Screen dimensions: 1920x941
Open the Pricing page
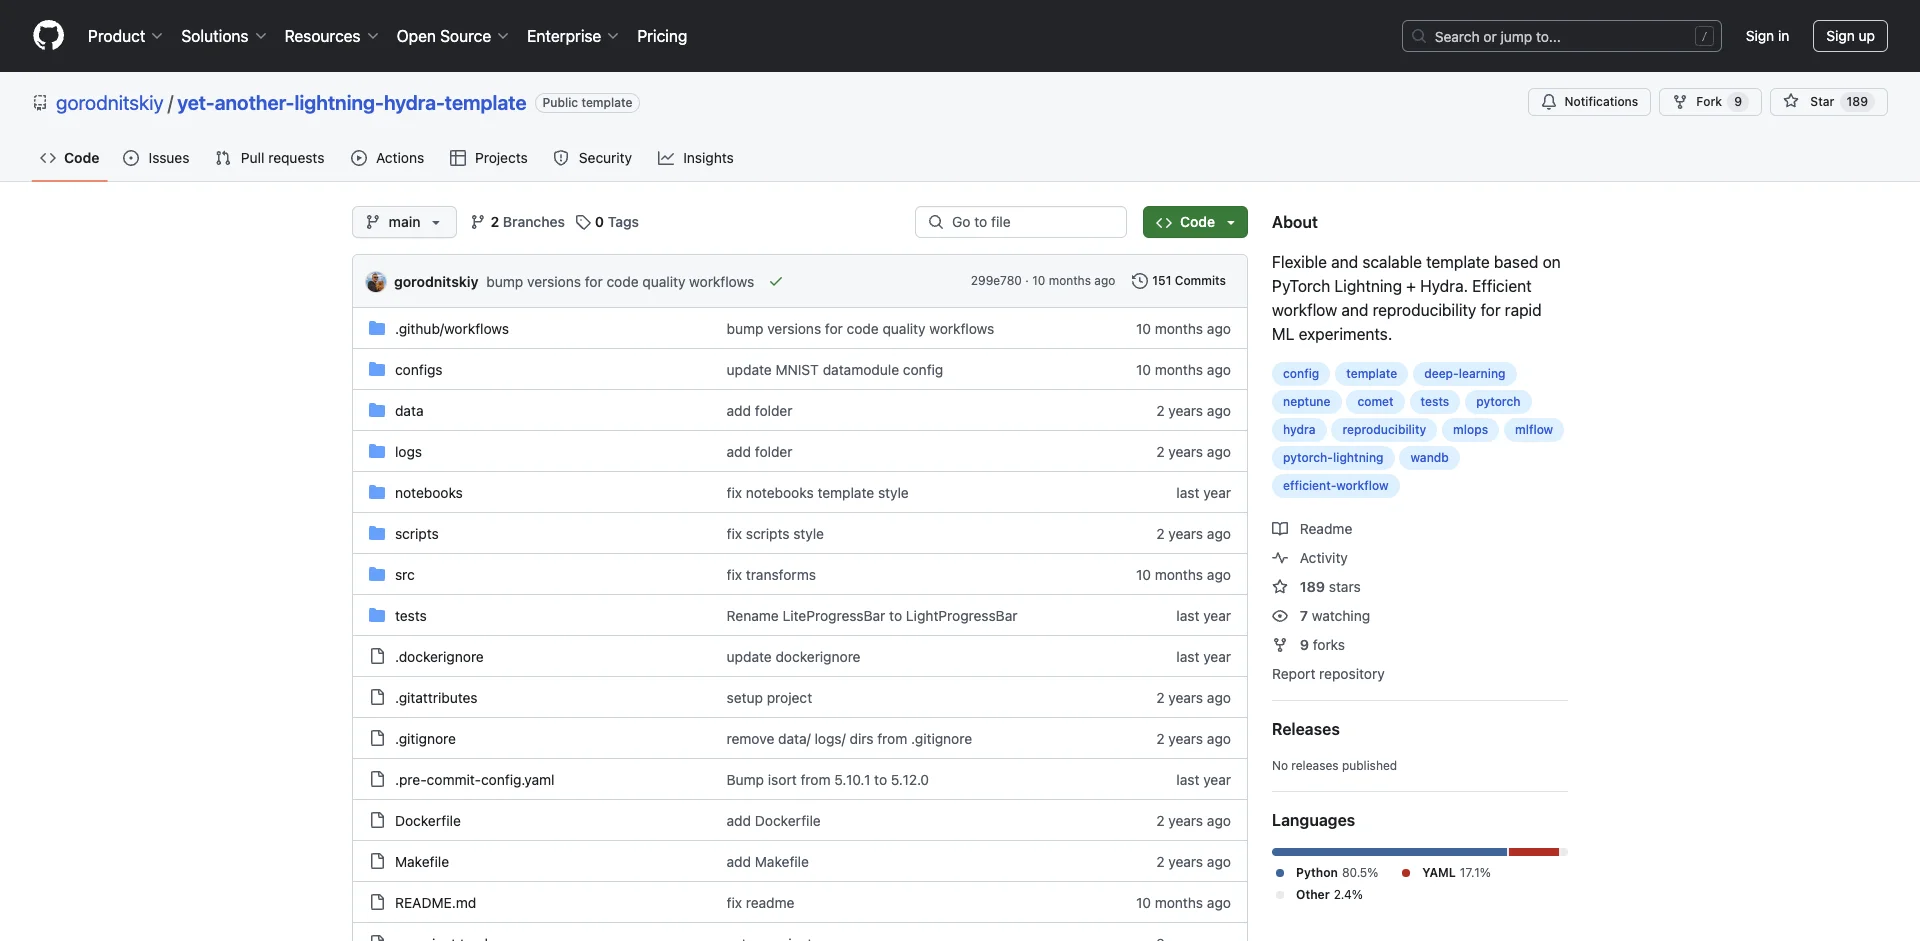662,36
